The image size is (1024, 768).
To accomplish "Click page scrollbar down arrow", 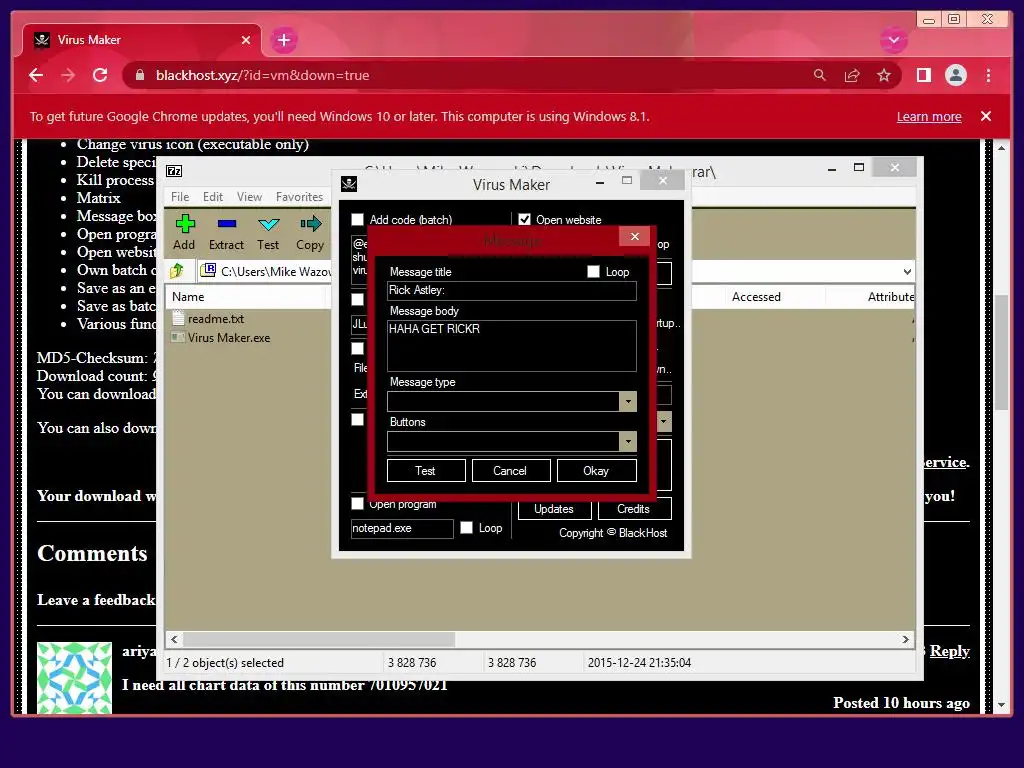I will click(x=1002, y=705).
